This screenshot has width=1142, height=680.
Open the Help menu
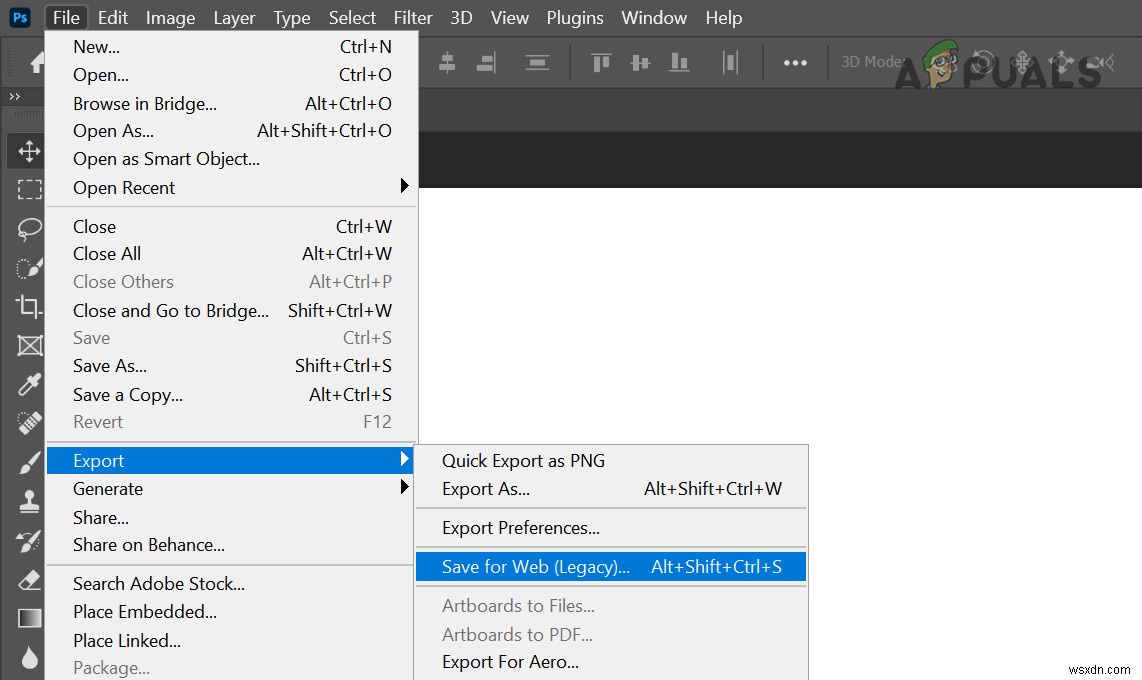coord(724,17)
